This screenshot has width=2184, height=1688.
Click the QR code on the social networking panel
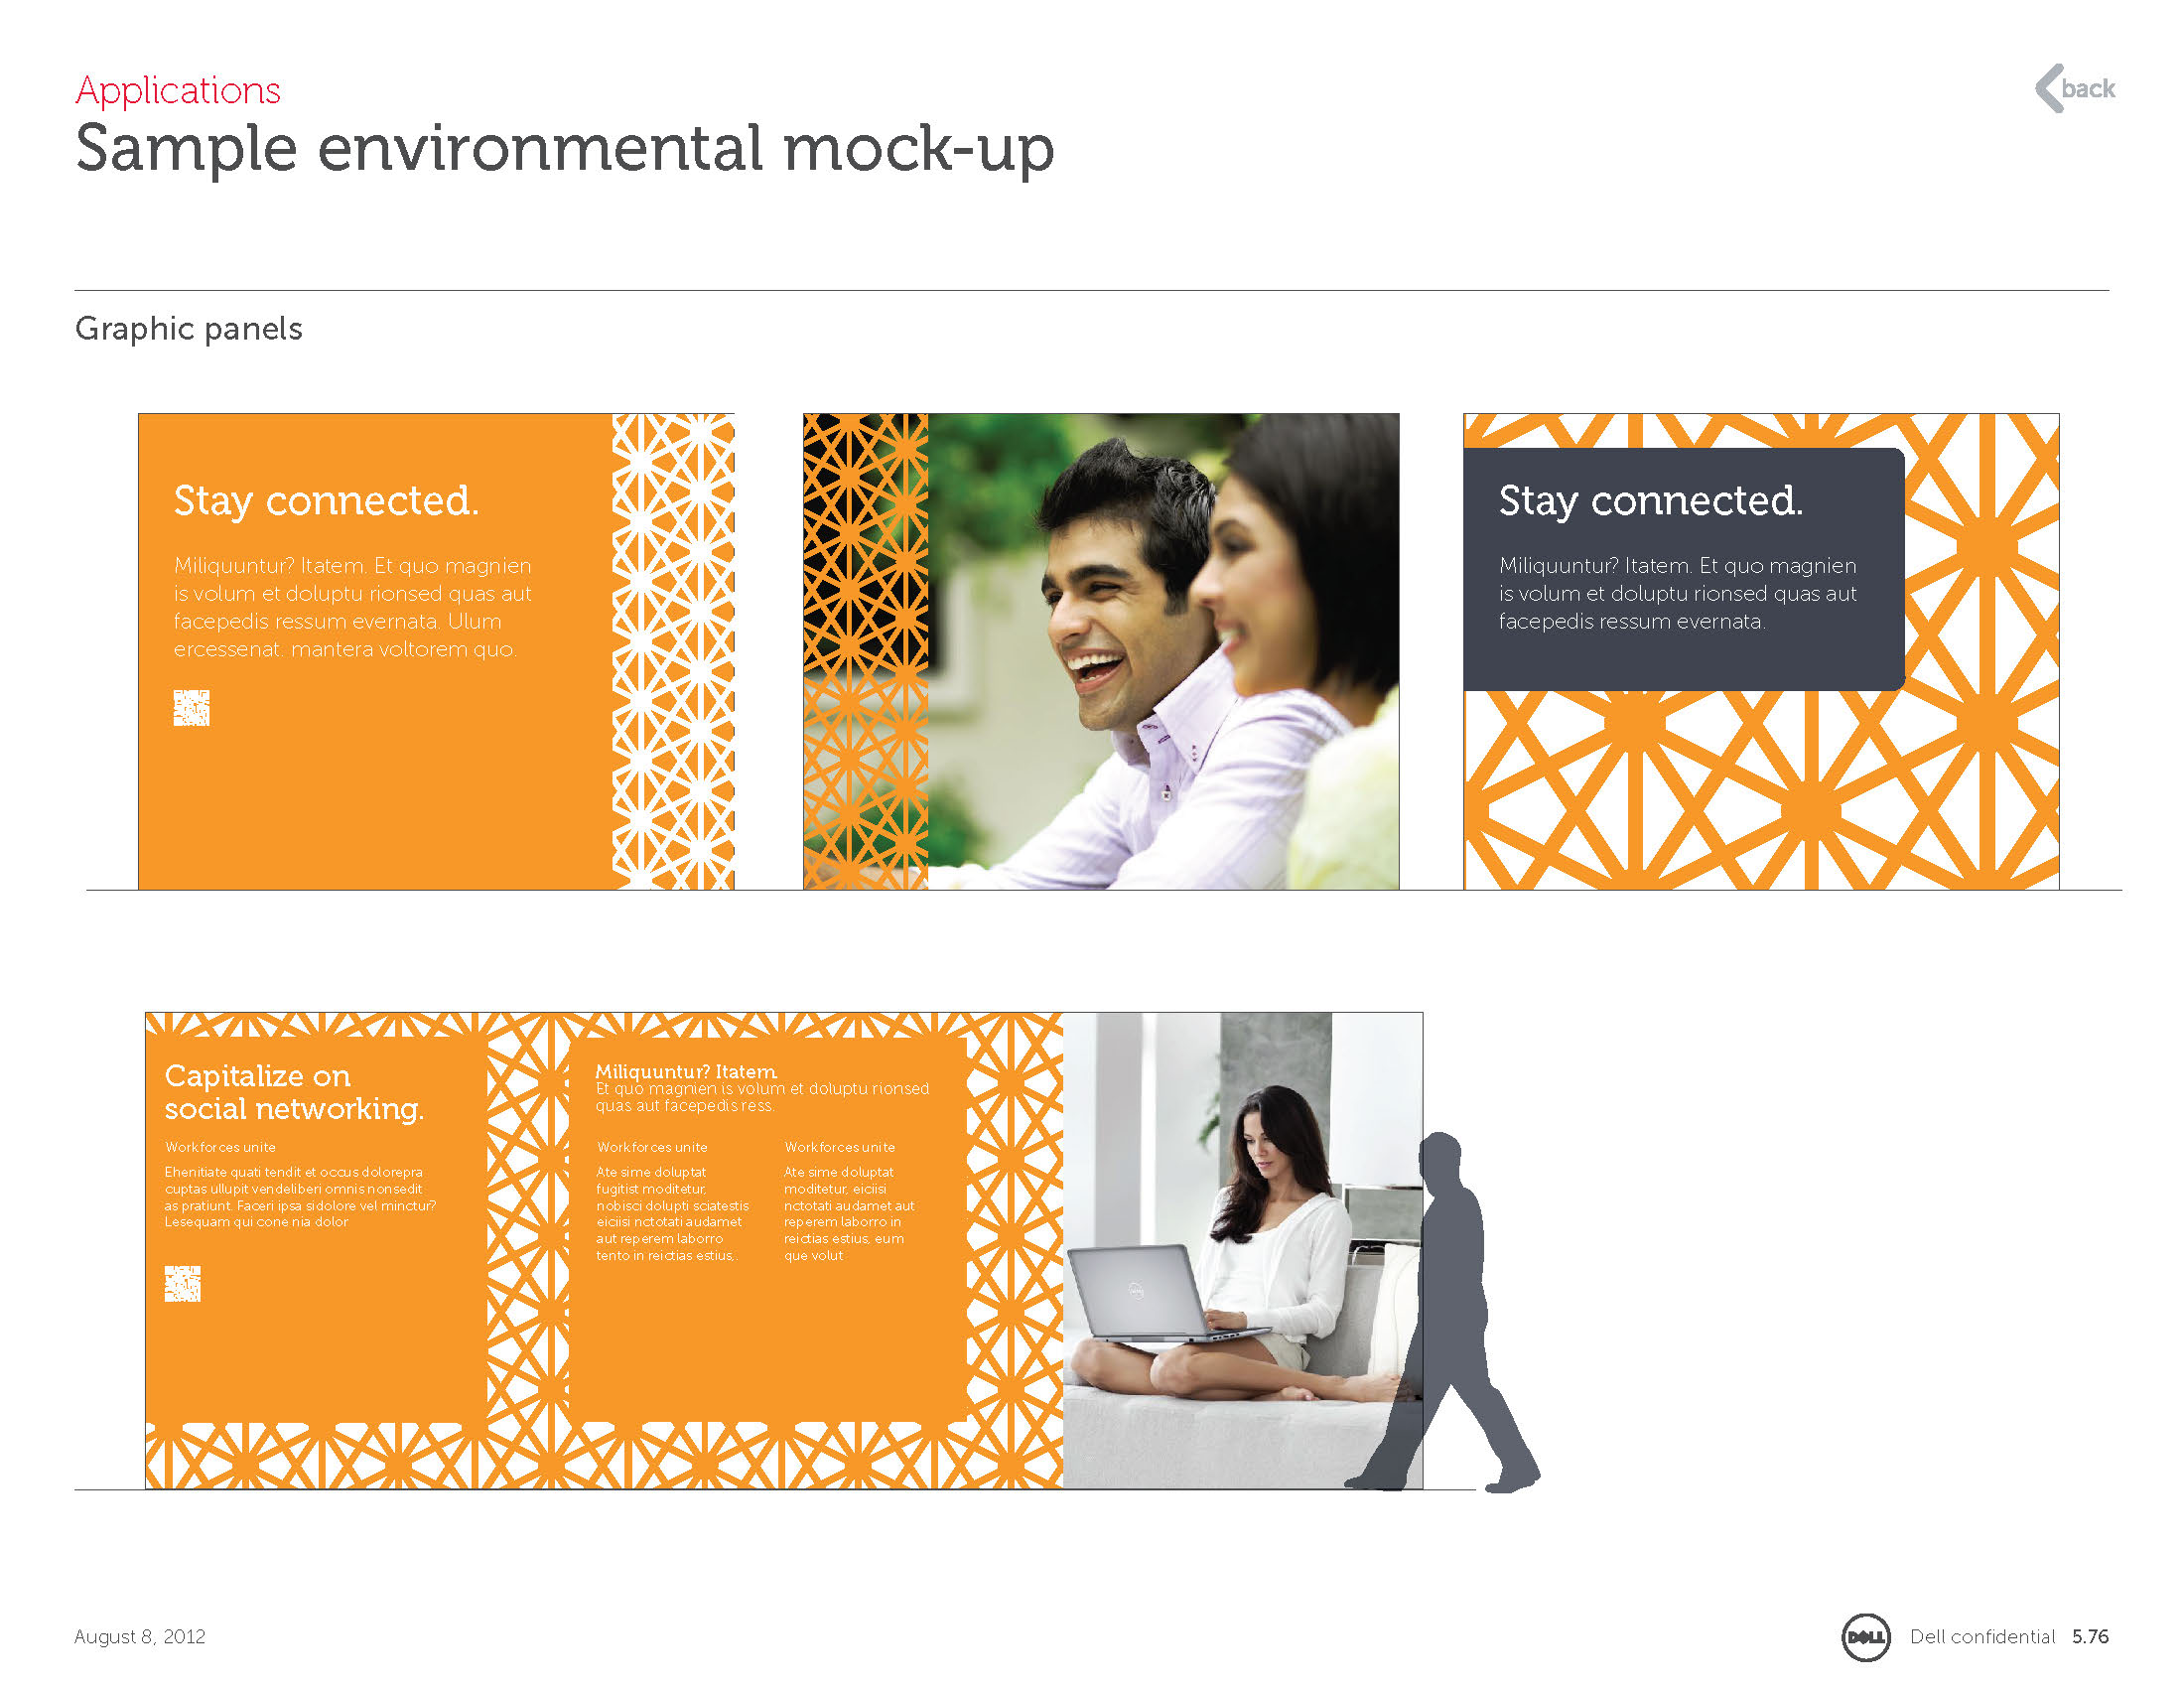tap(182, 1283)
